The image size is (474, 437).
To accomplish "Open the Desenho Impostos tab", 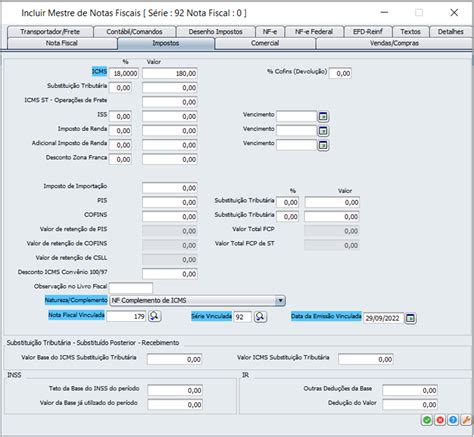I will coord(215,32).
